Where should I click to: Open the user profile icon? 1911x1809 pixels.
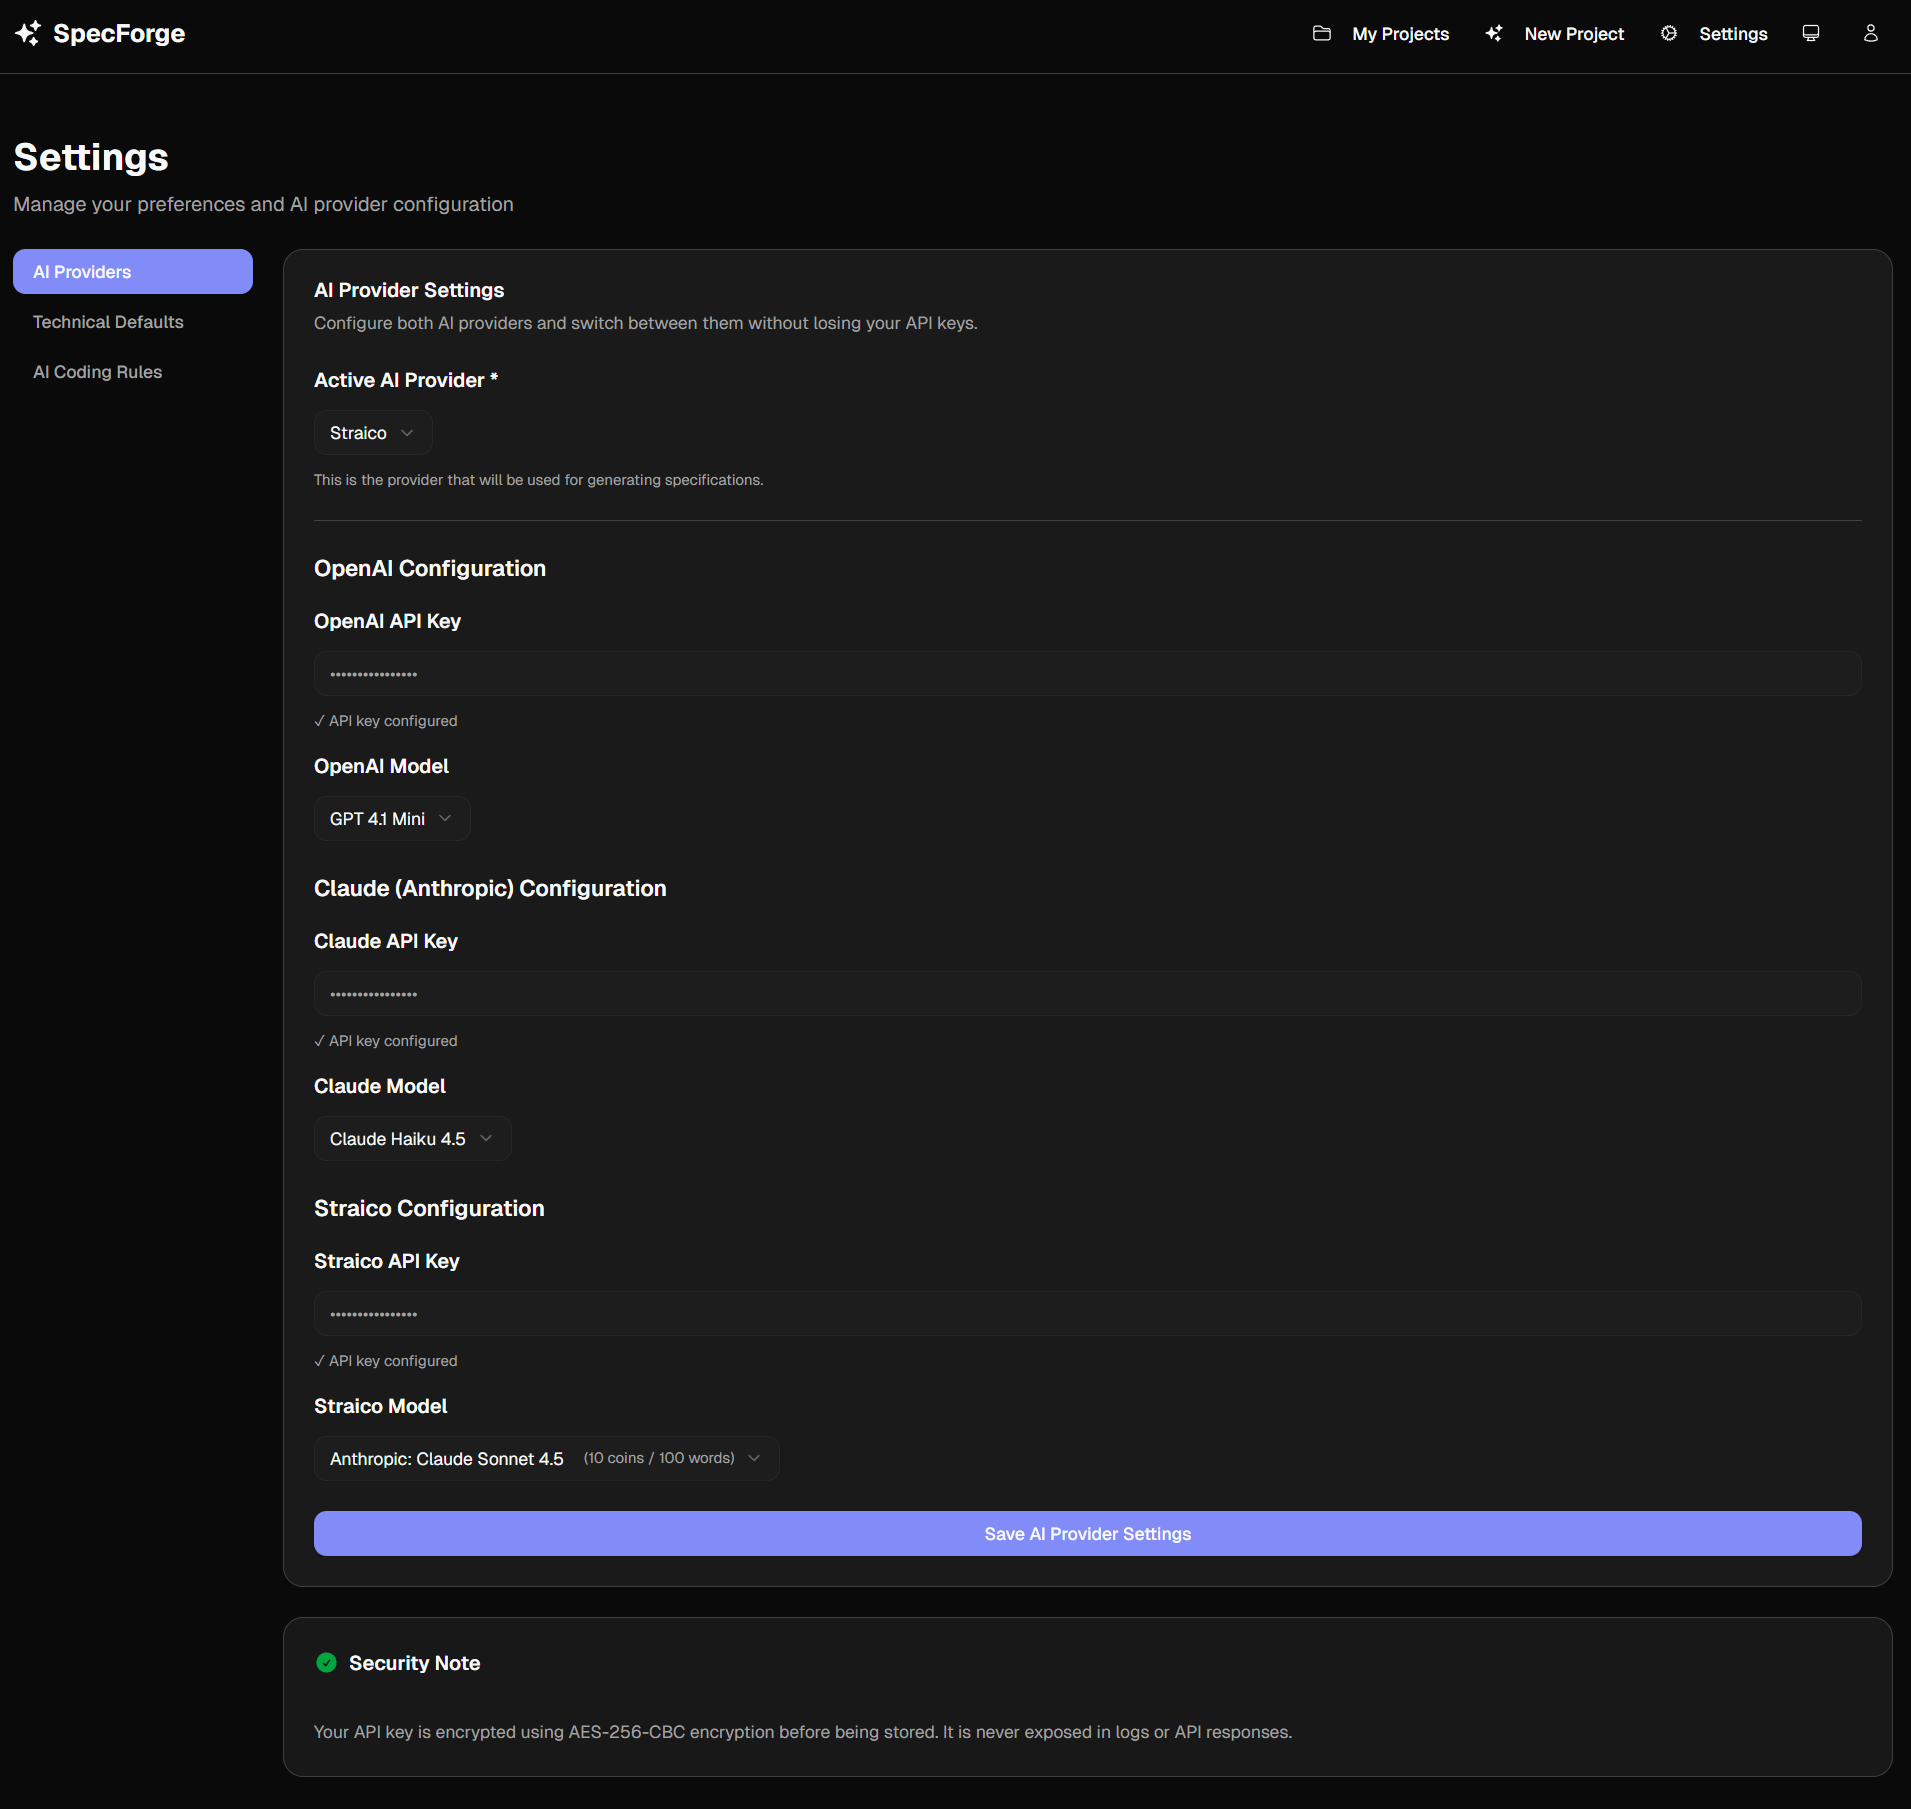click(1871, 33)
